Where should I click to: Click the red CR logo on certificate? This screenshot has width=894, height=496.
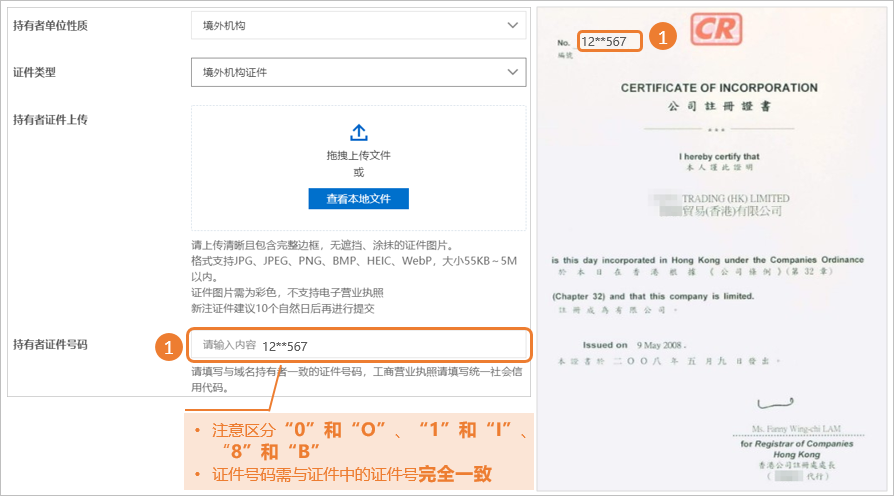click(x=716, y=28)
